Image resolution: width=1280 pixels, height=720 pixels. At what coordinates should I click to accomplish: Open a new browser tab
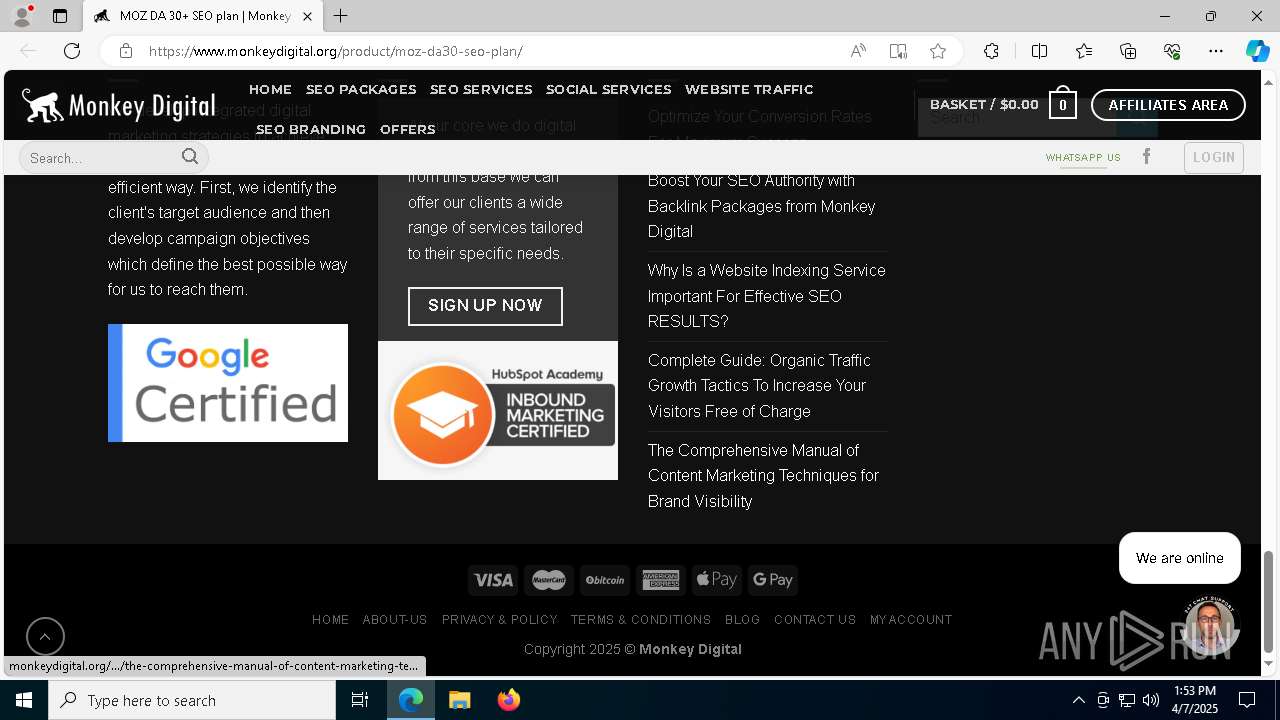[x=340, y=16]
